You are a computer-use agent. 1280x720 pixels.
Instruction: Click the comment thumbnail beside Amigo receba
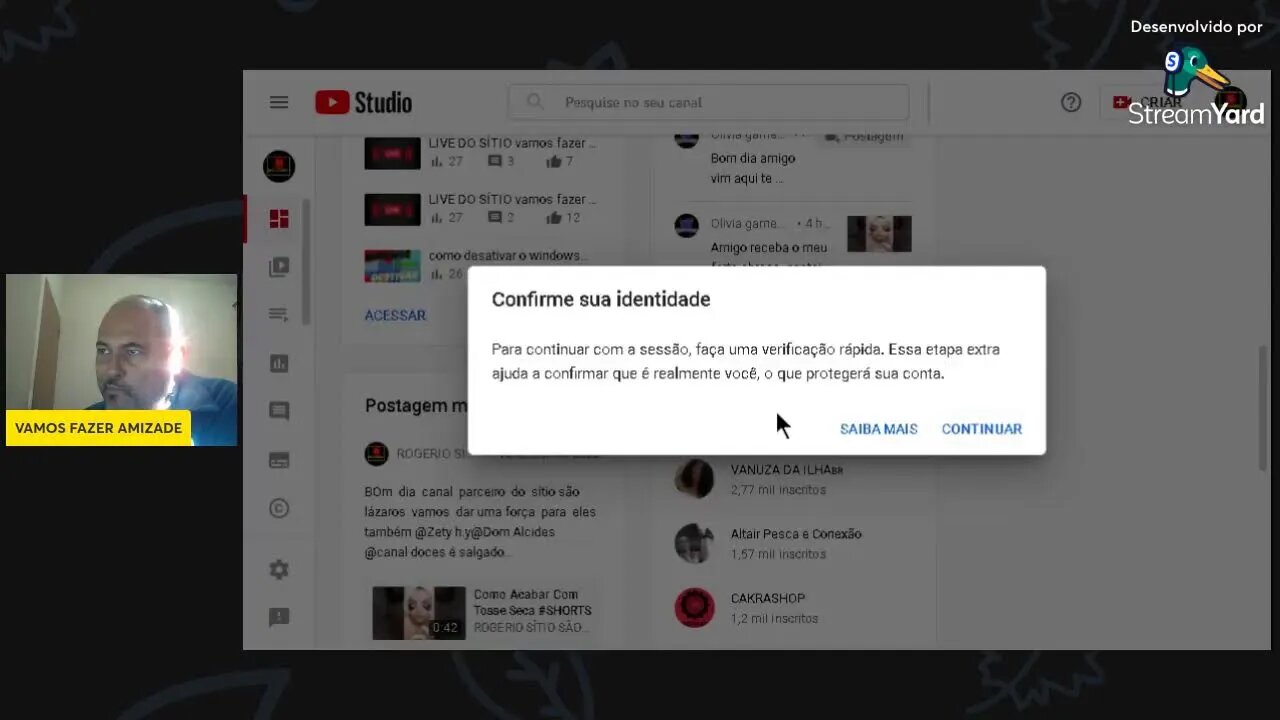879,233
